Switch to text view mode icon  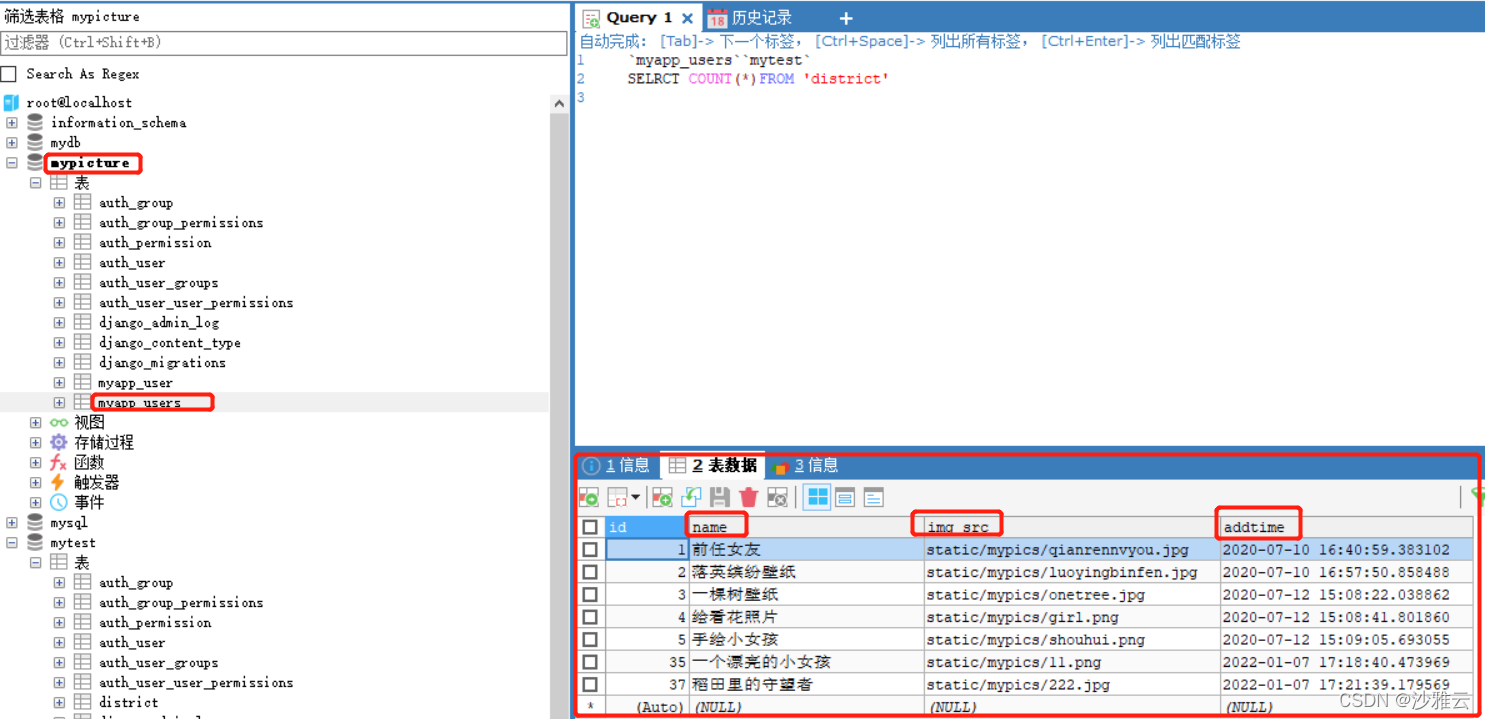point(873,497)
